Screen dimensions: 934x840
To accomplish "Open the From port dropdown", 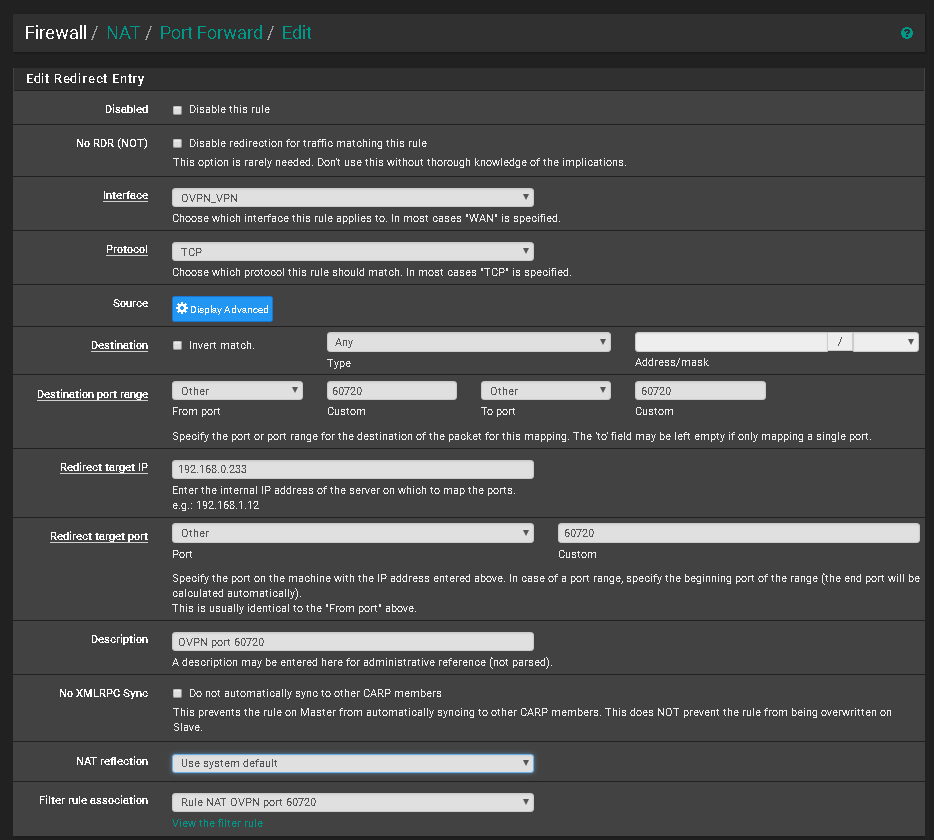I will [x=237, y=391].
